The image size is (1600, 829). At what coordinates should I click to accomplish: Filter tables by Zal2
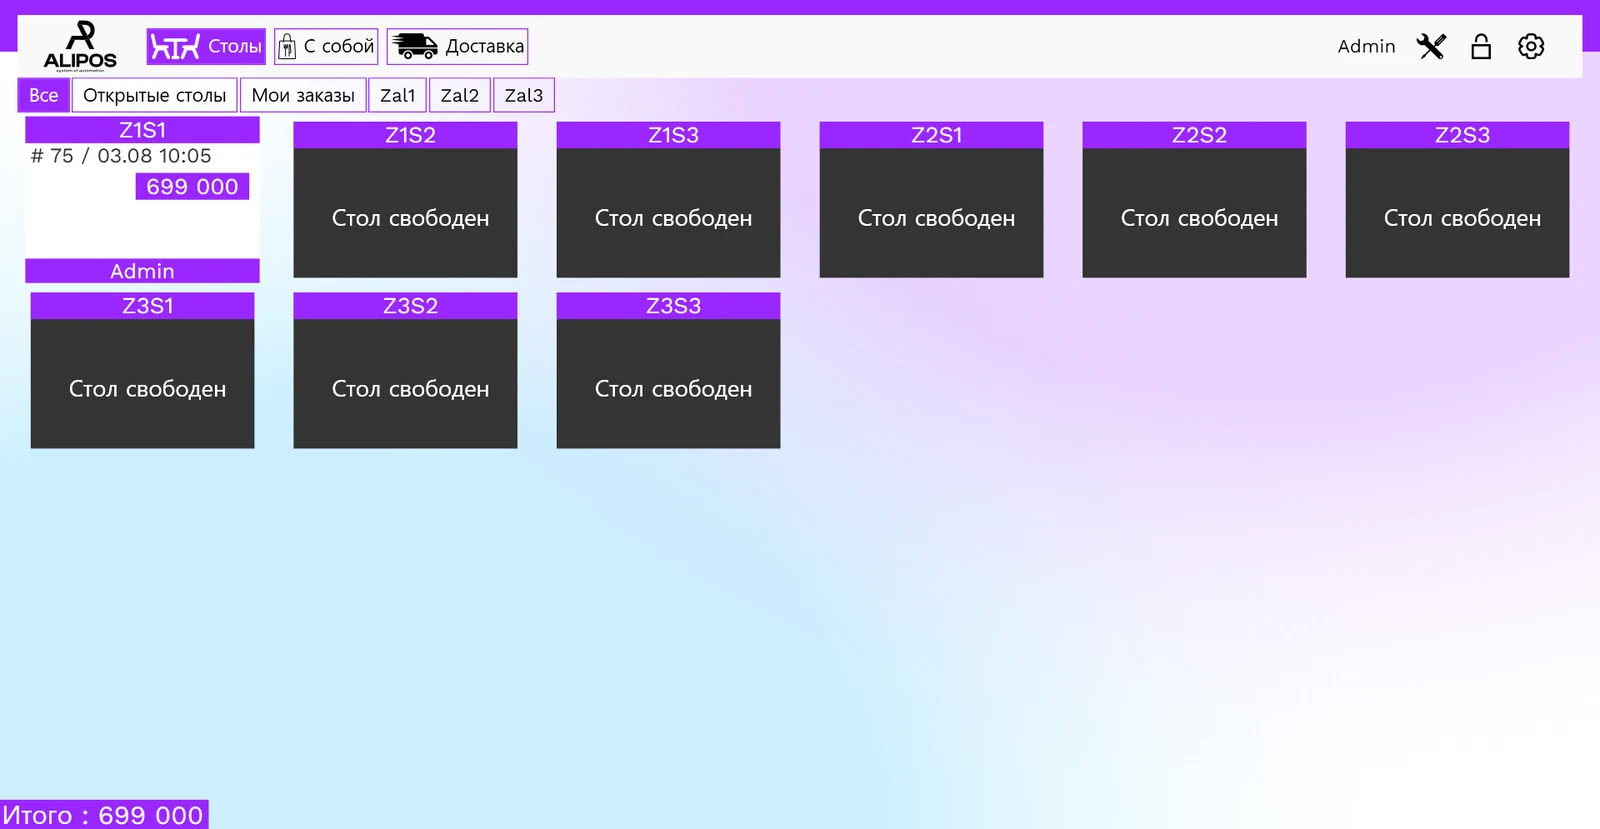459,95
